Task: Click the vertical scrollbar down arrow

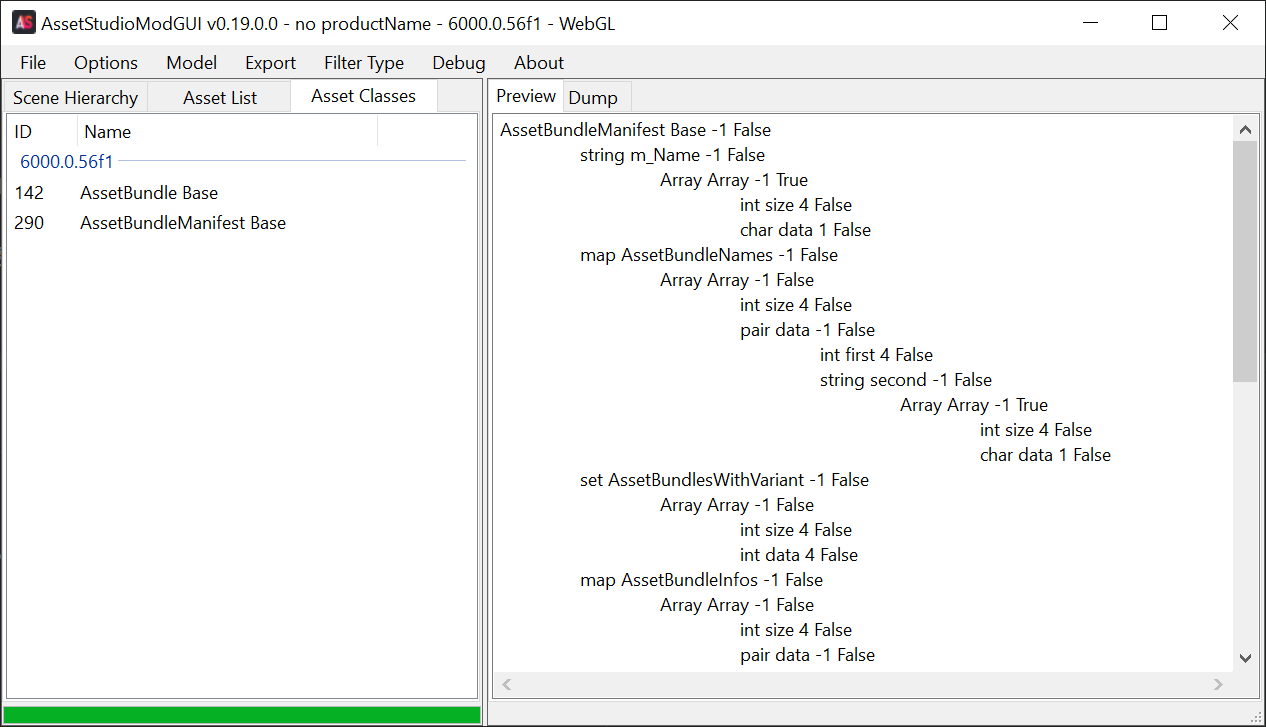Action: tap(1245, 657)
